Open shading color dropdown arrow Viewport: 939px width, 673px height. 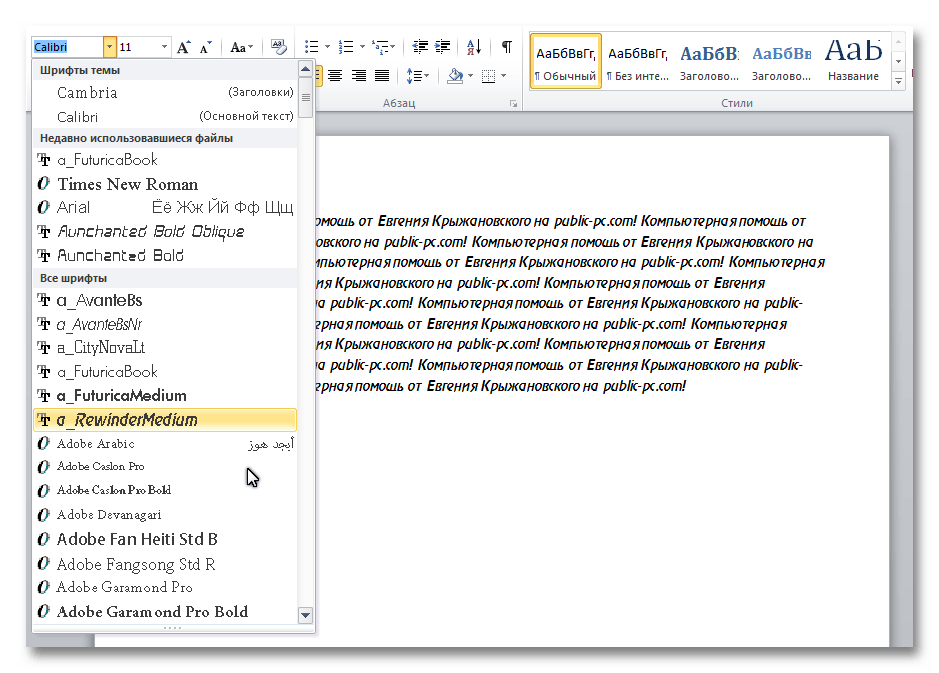click(470, 76)
